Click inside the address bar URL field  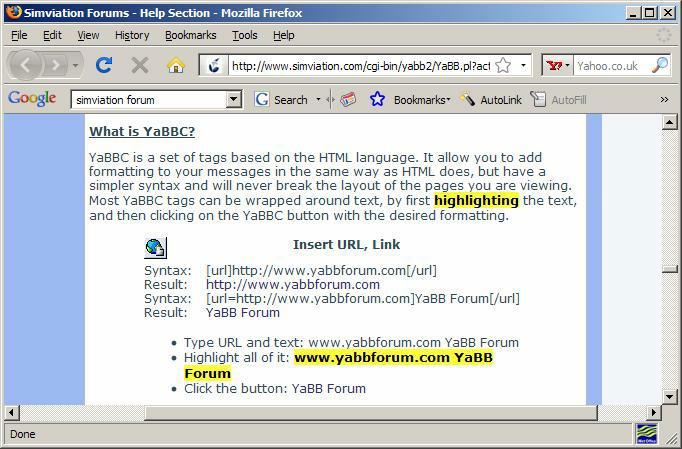[360, 66]
